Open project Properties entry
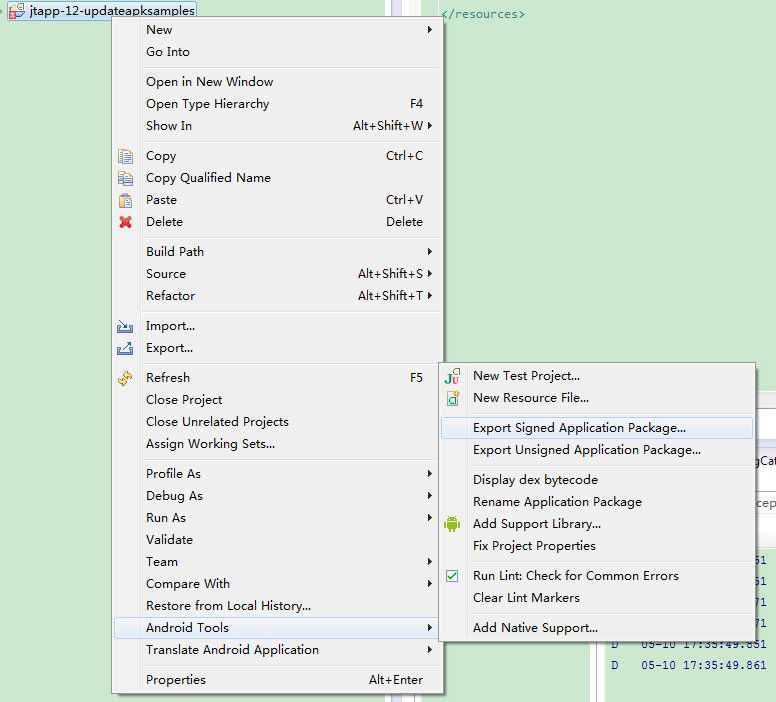Viewport: 776px width, 702px height. (278, 680)
